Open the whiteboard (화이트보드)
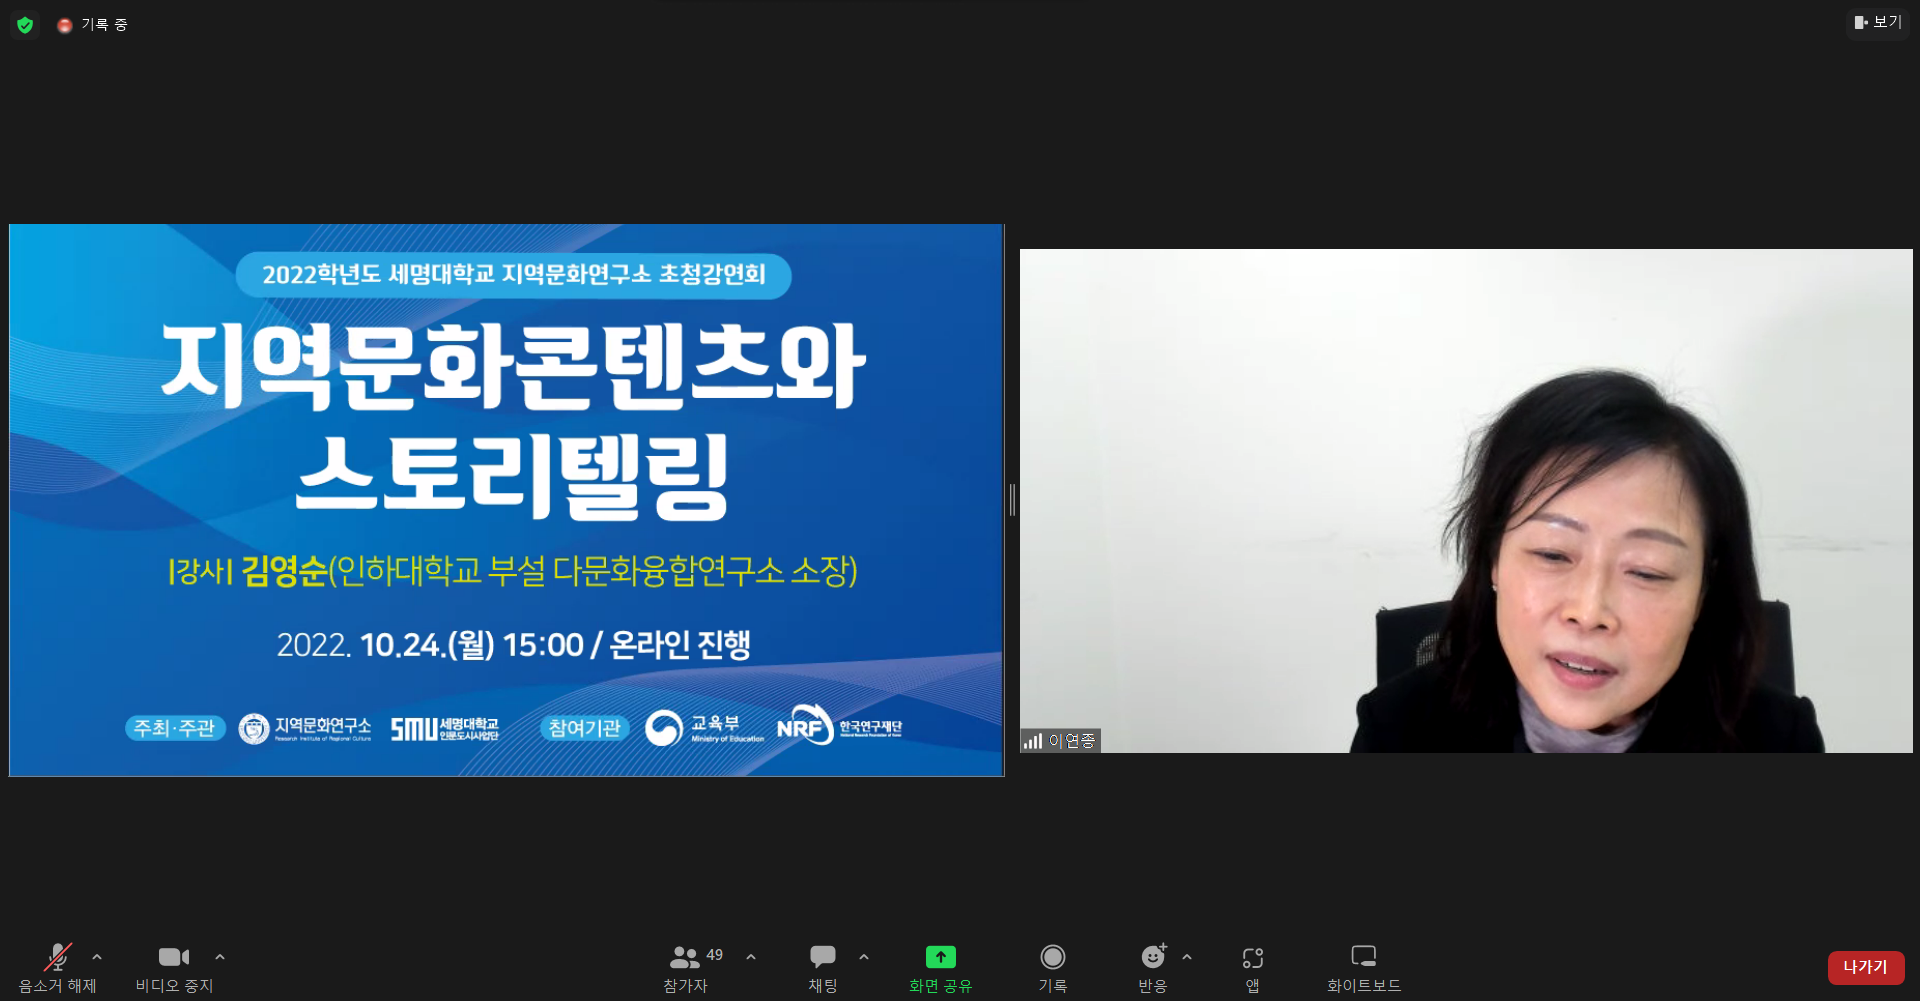The height and width of the screenshot is (1001, 1920). 1364,968
